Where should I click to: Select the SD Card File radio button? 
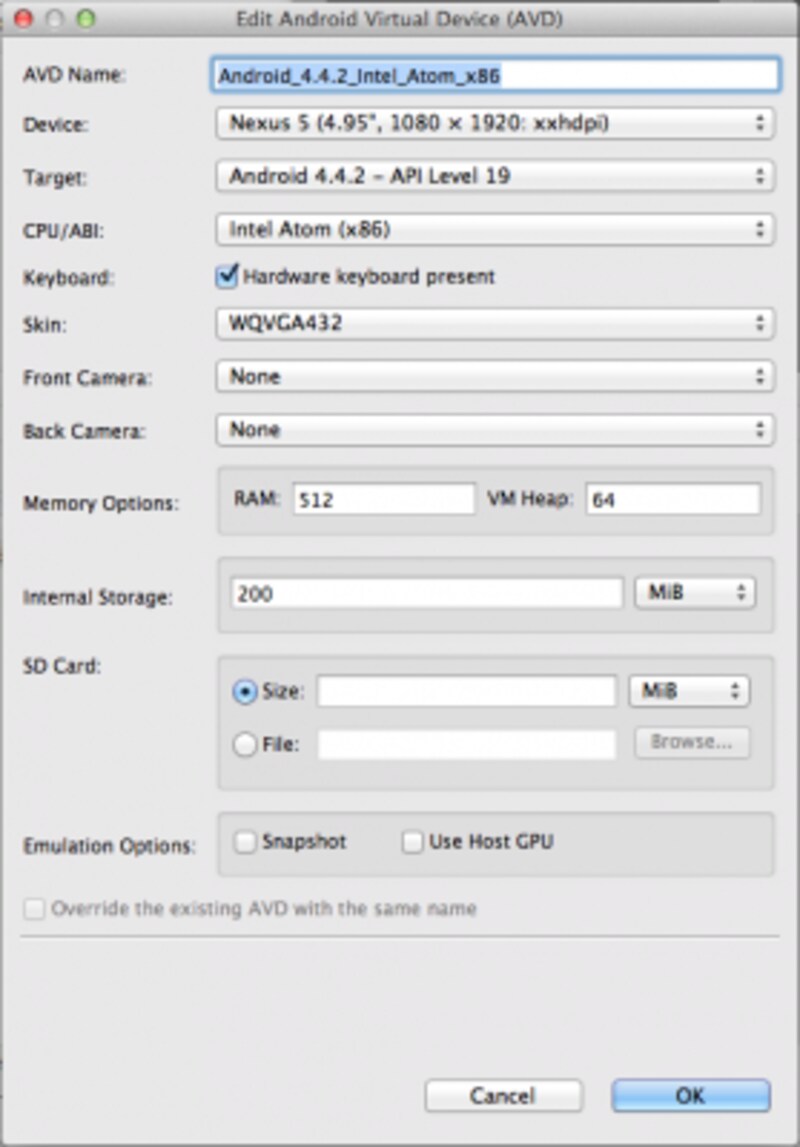click(x=244, y=745)
